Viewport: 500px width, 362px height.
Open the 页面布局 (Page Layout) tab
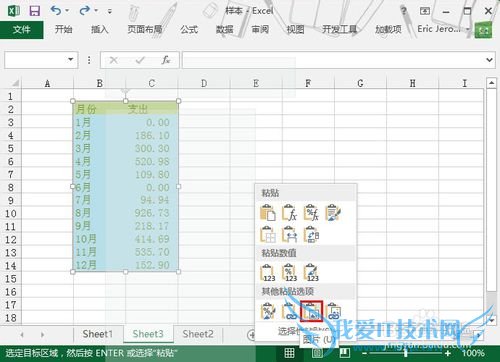(x=145, y=29)
